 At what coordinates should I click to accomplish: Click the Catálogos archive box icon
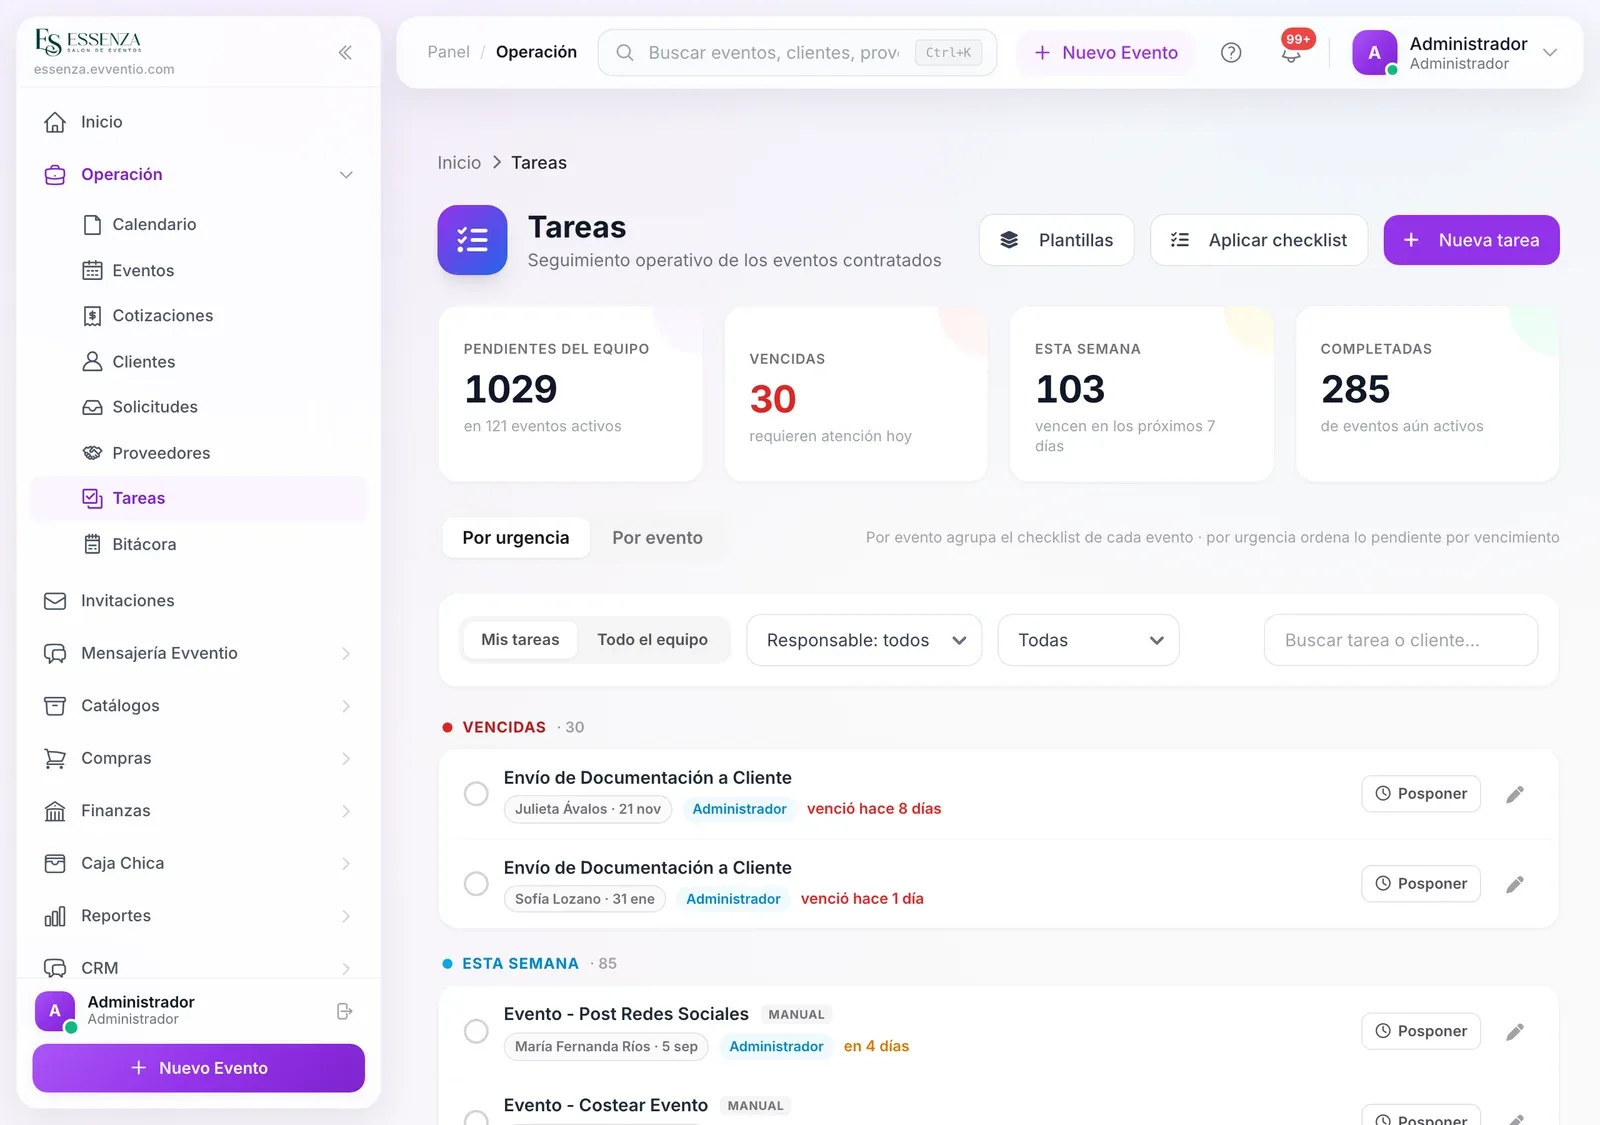pyautogui.click(x=55, y=706)
